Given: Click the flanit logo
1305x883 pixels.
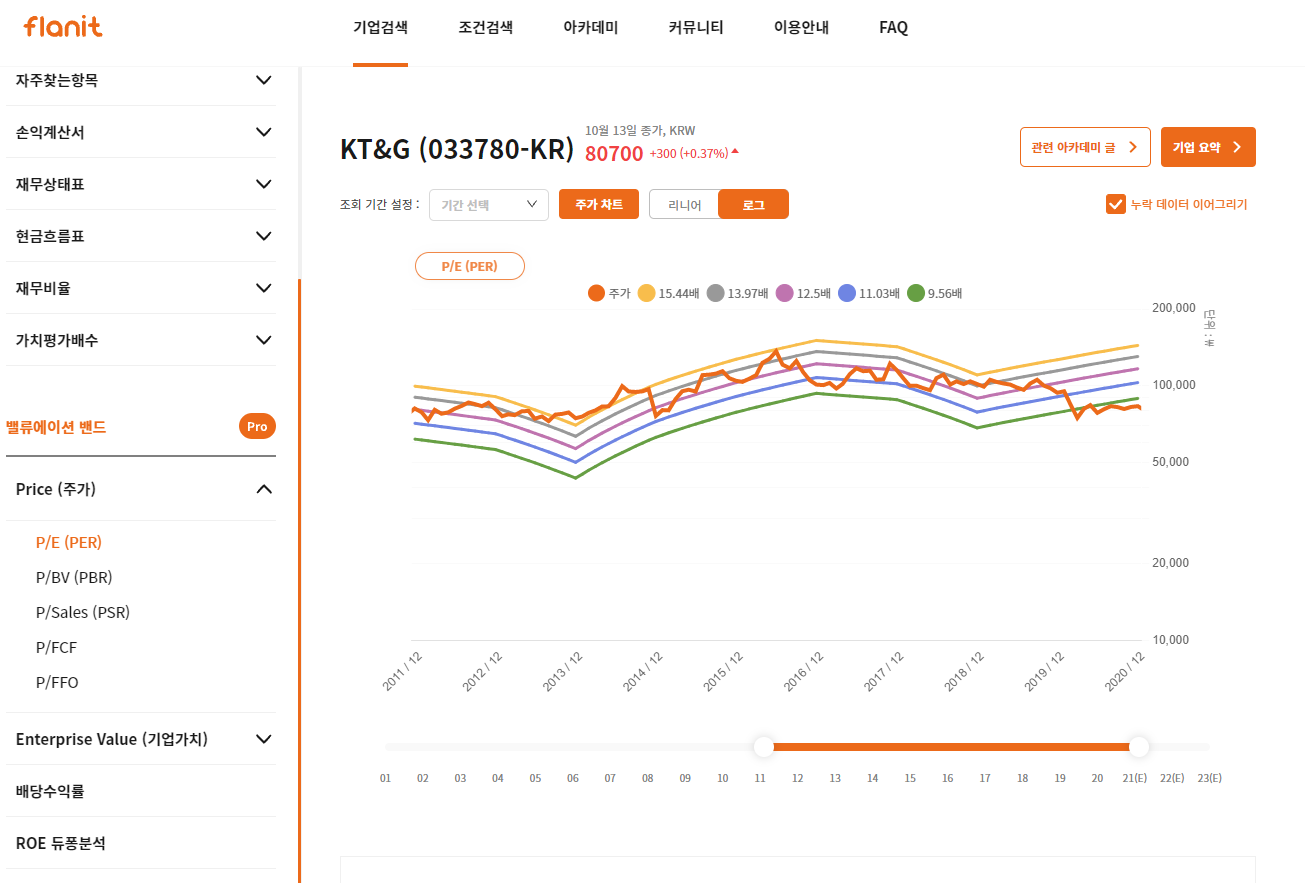Looking at the screenshot, I should tap(63, 27).
